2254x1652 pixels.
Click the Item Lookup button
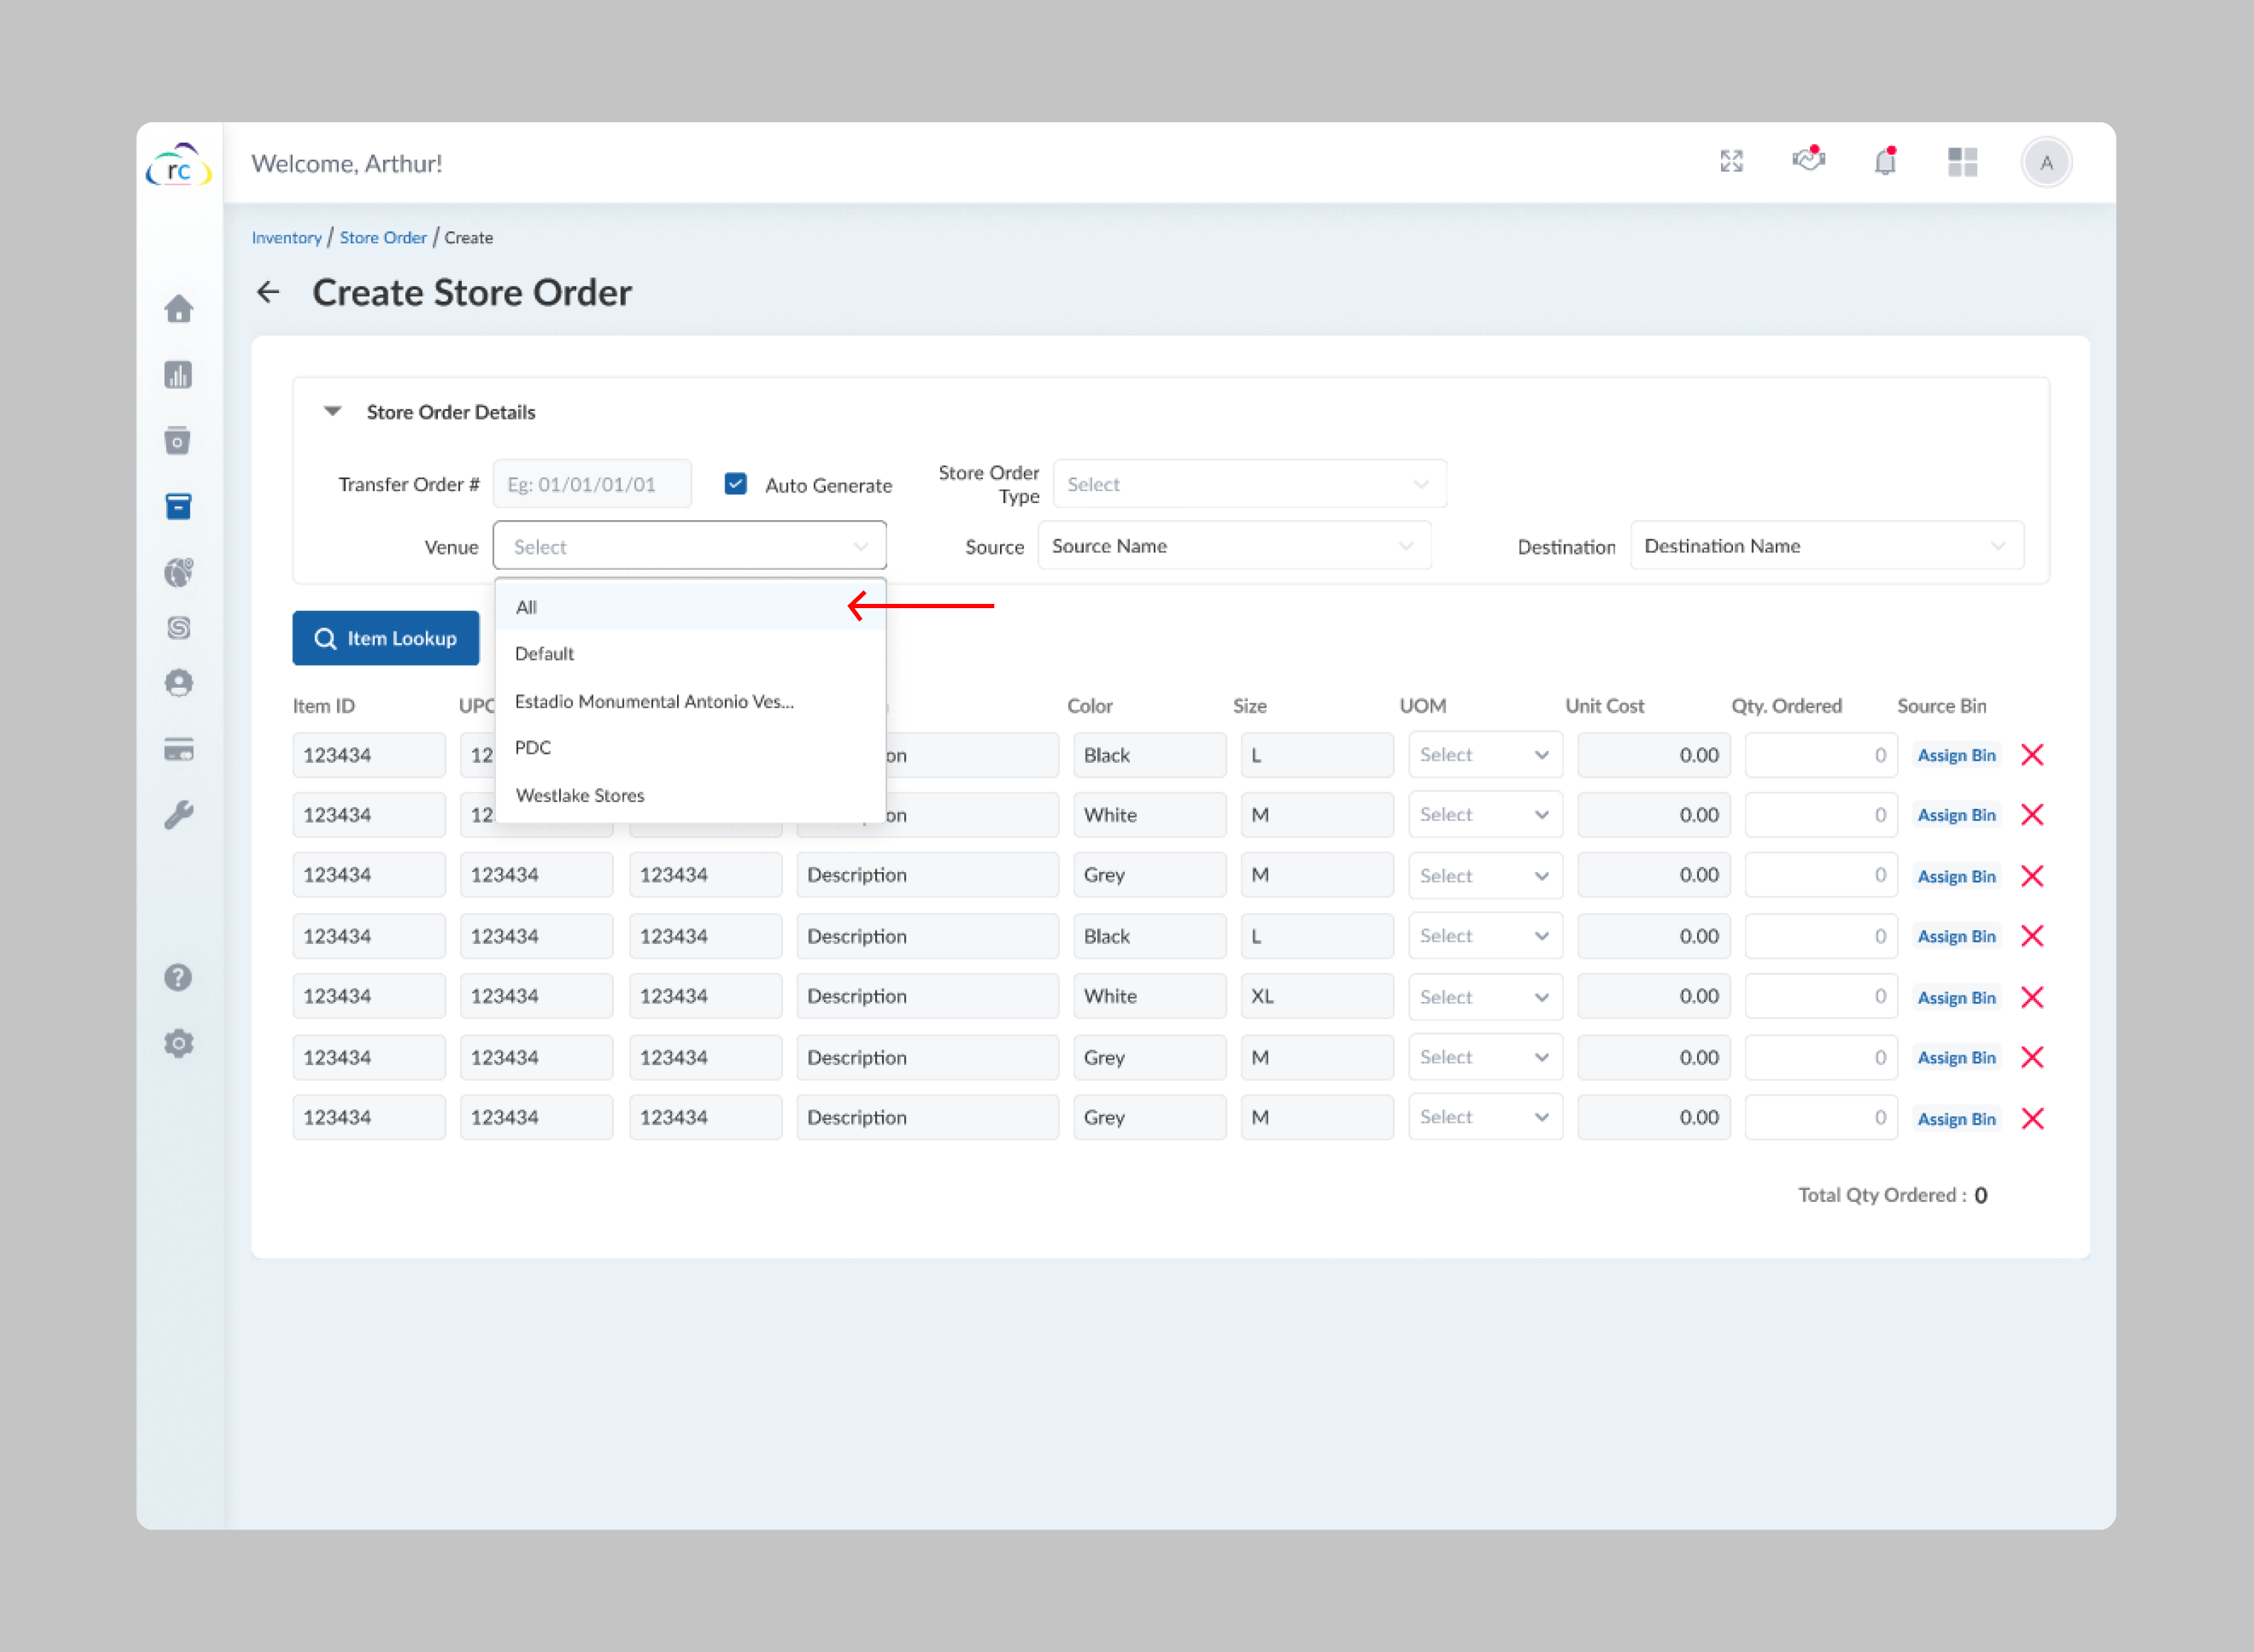click(385, 638)
